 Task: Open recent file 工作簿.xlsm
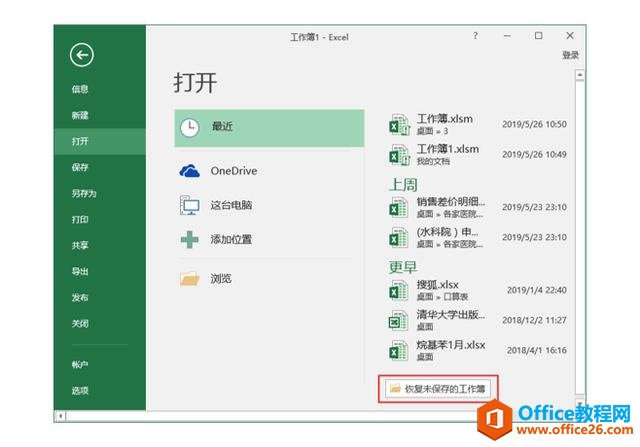tap(478, 125)
